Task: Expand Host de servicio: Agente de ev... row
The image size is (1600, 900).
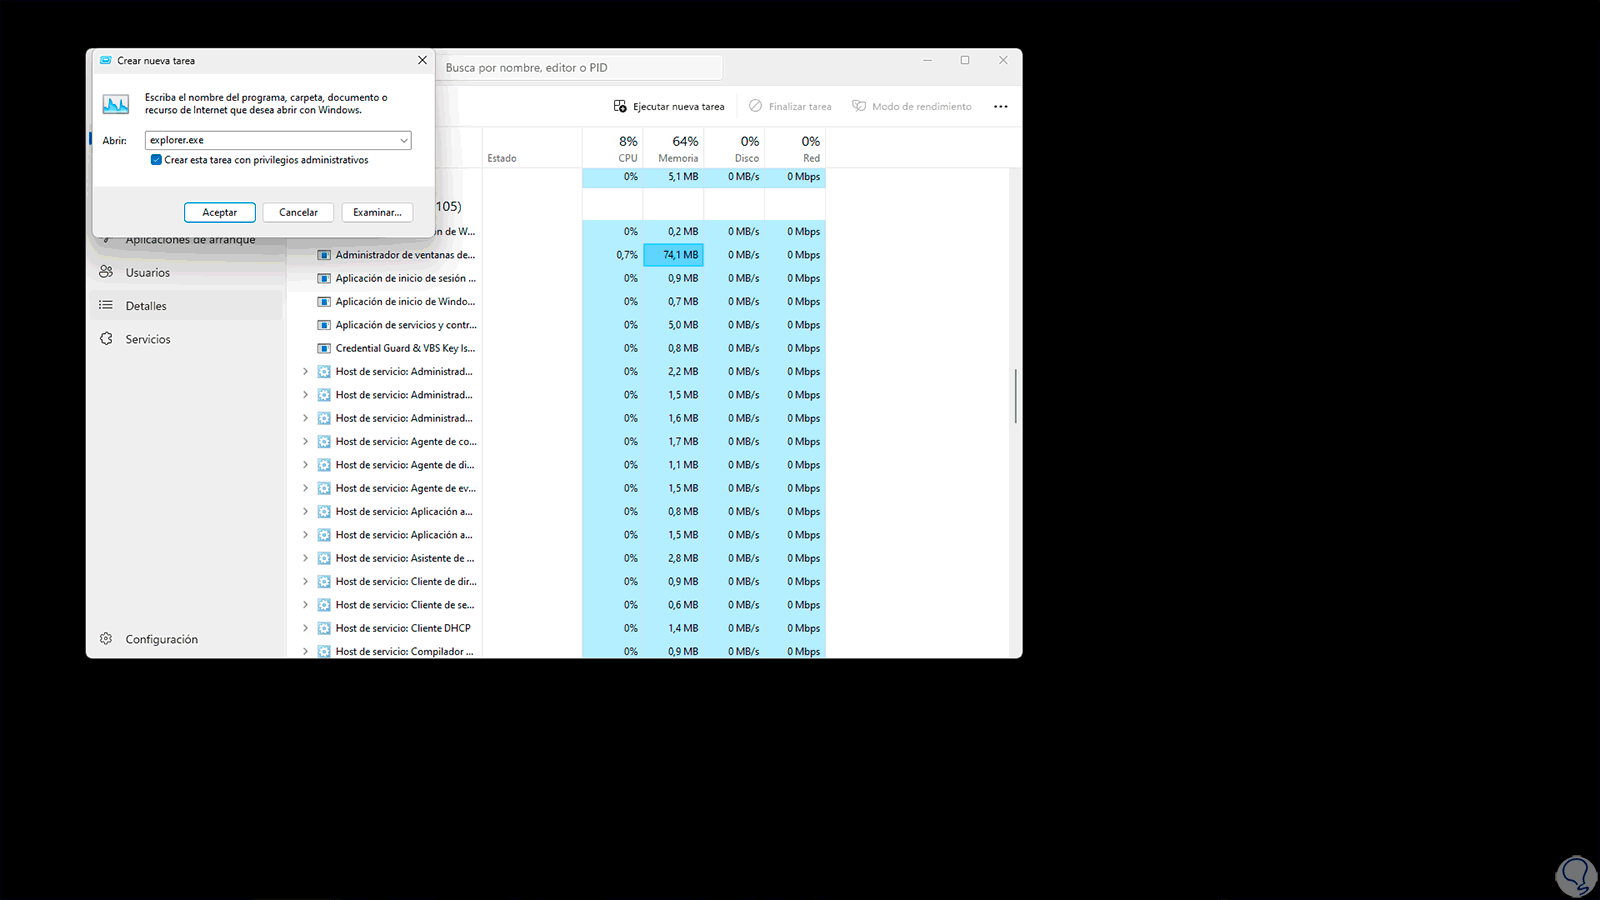Action: [x=305, y=488]
